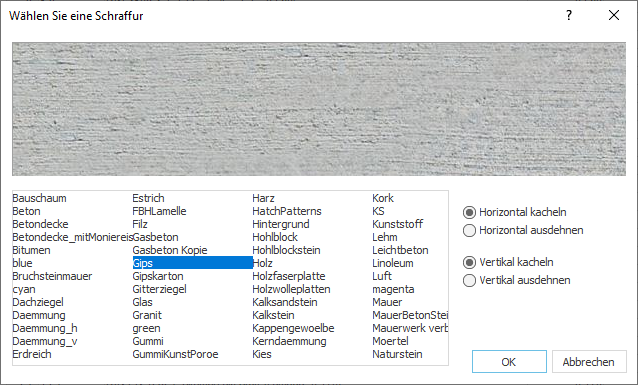Select Daemmung_v entry
This screenshot has width=638, height=385.
(45, 341)
